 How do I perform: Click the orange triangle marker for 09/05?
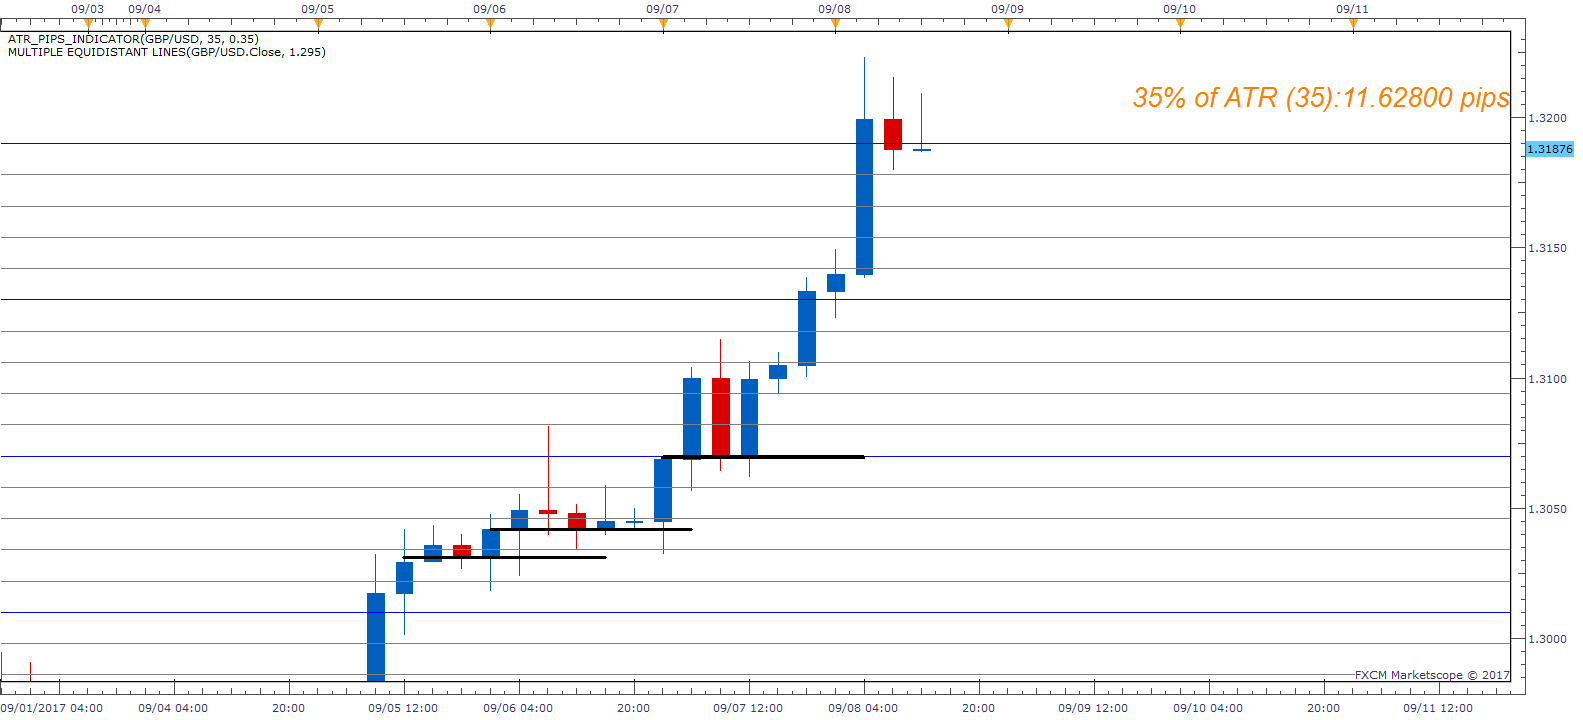[318, 22]
